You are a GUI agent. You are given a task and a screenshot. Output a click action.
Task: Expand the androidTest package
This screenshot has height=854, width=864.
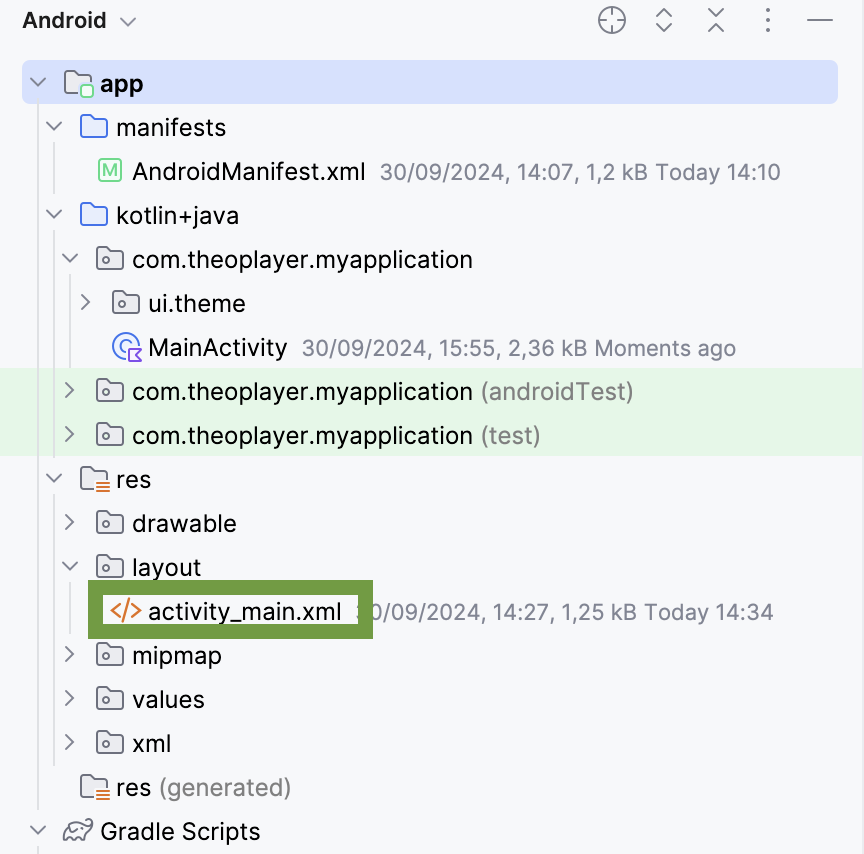[x=69, y=392]
